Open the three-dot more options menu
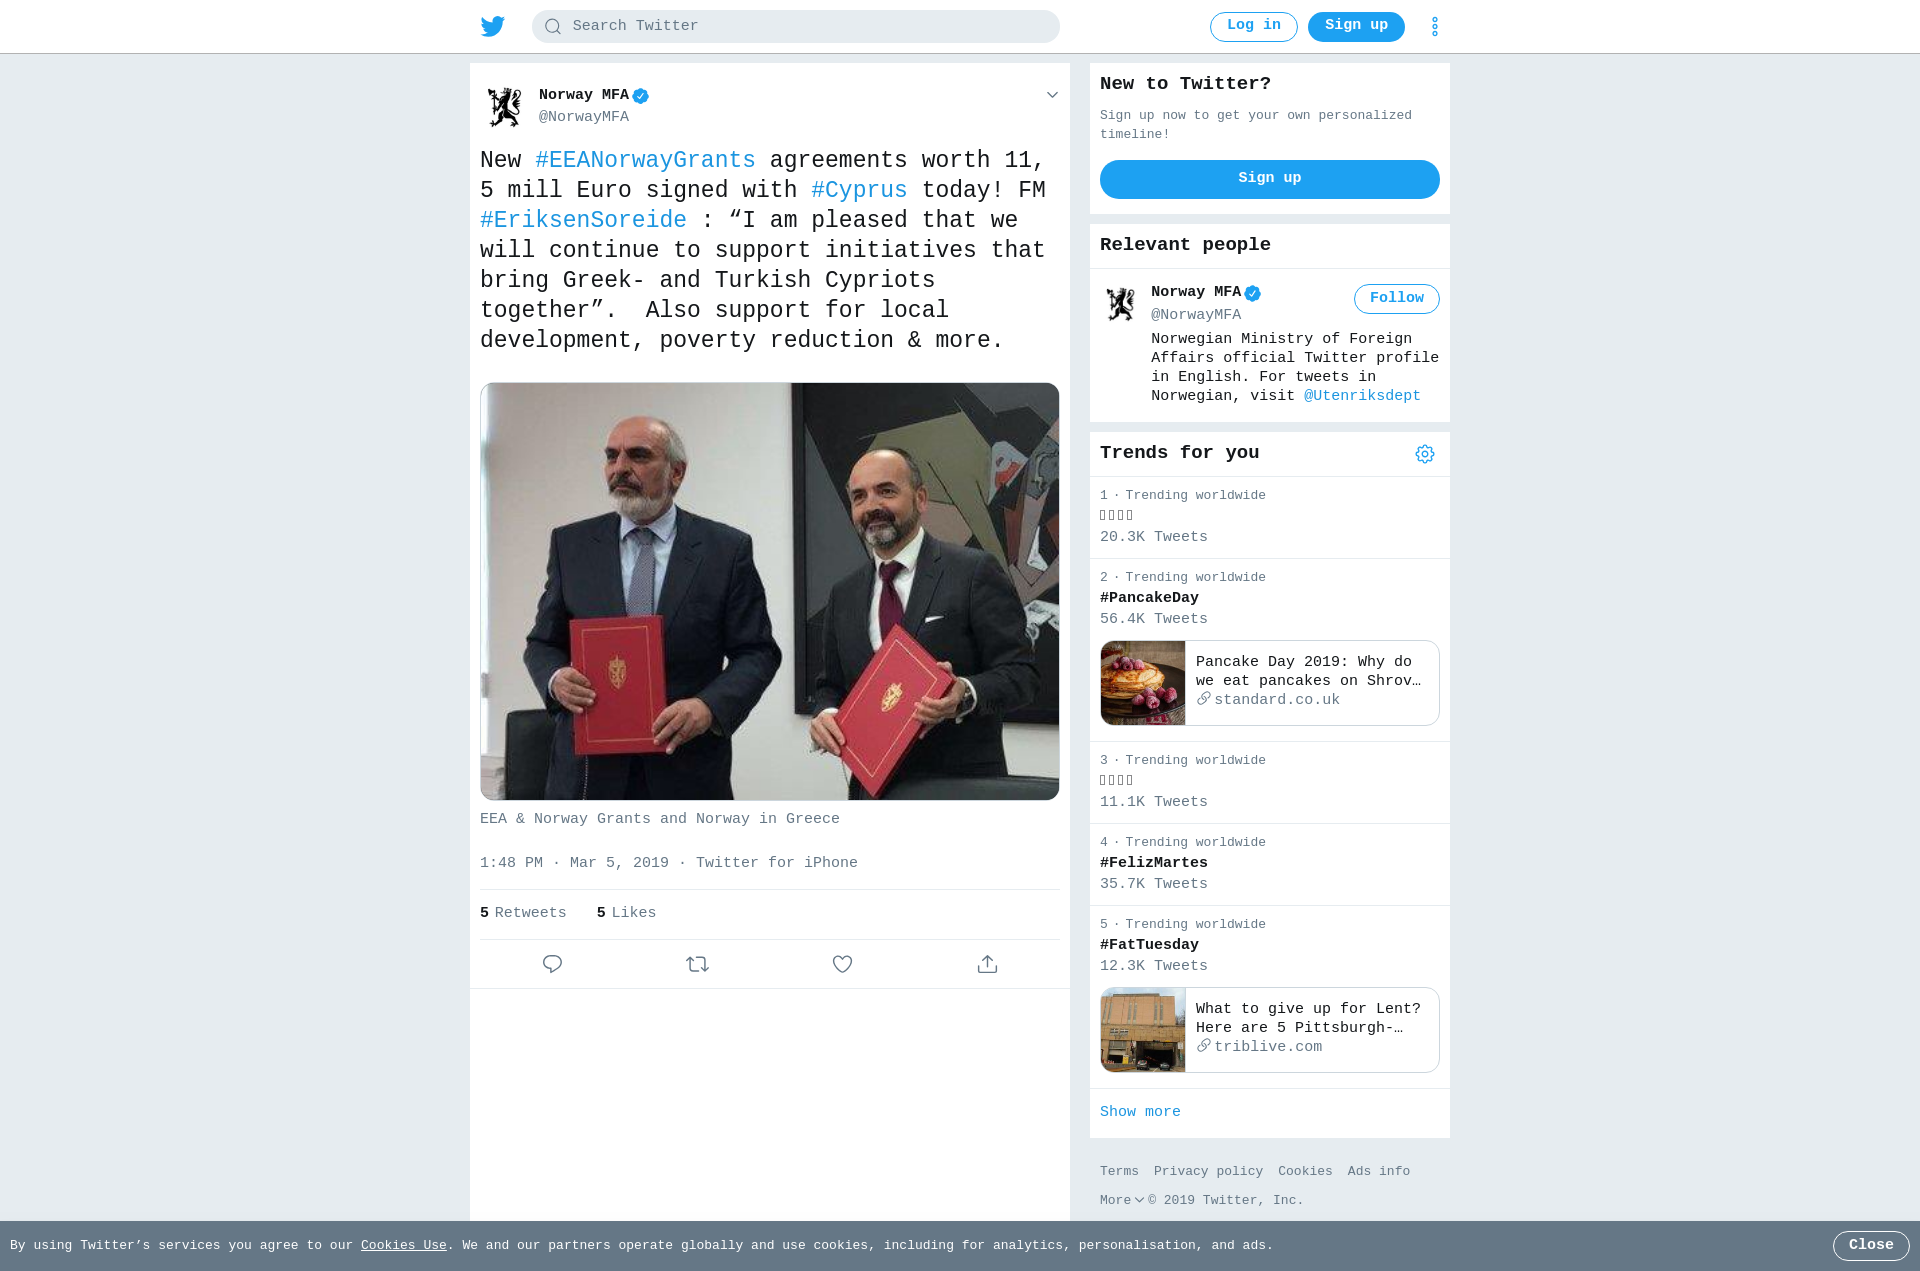The image size is (1920, 1271). pyautogui.click(x=1434, y=26)
